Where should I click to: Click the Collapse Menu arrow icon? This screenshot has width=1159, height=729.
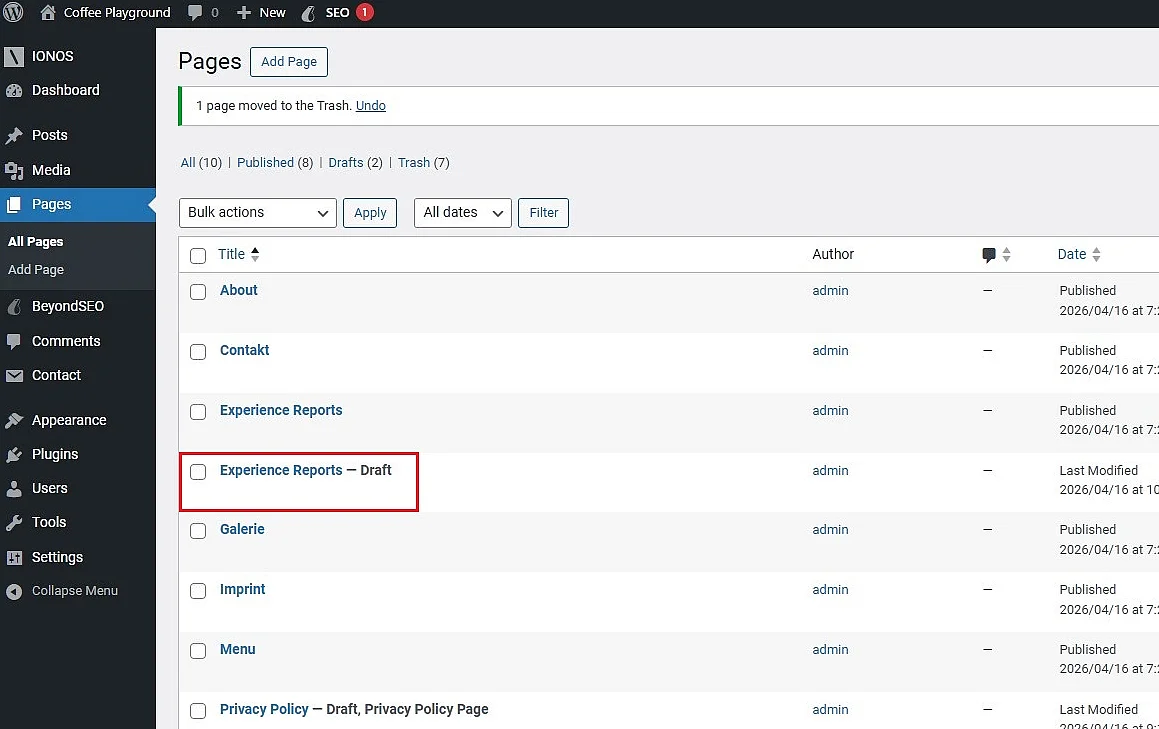coord(14,591)
